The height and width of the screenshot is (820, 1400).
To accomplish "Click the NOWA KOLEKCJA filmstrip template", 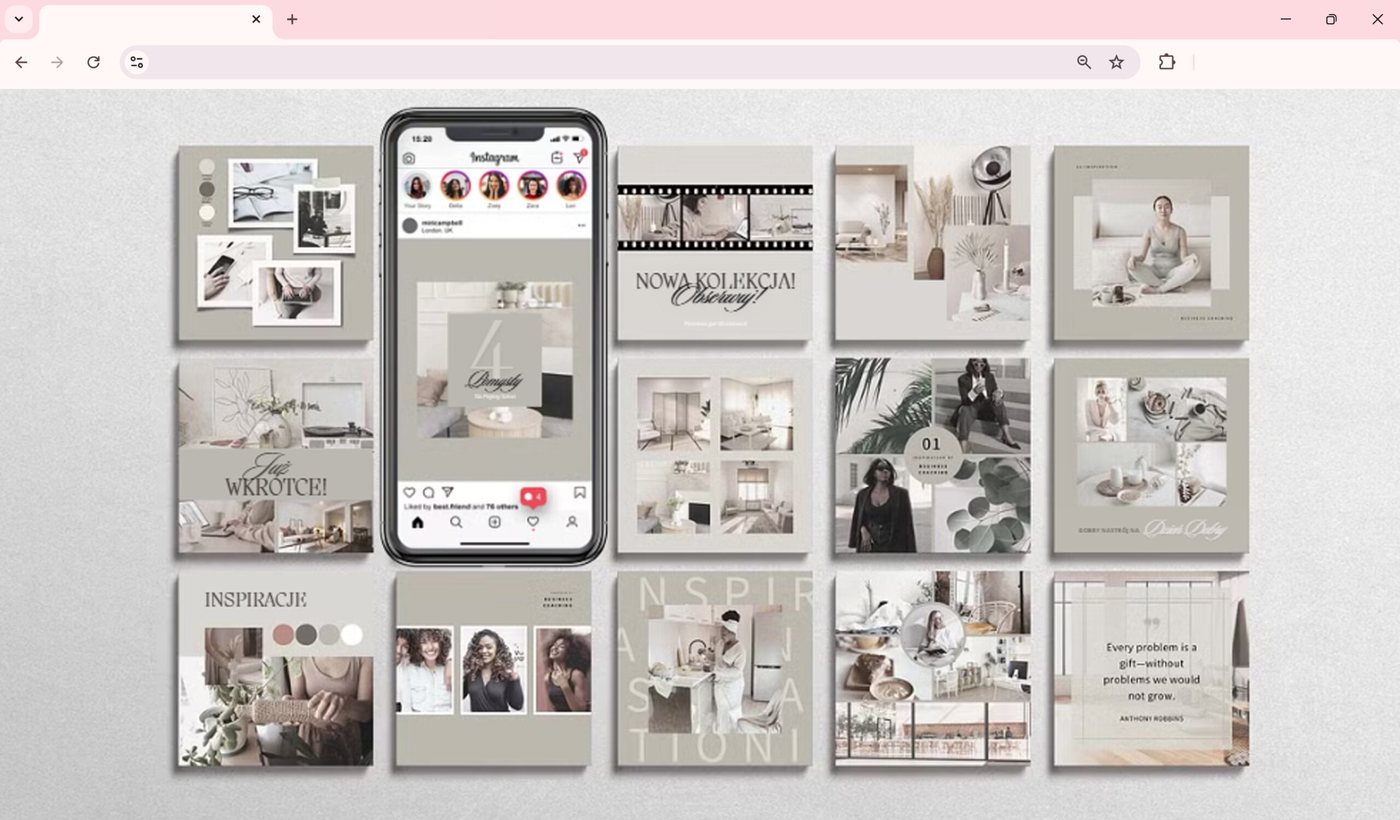I will pos(714,243).
